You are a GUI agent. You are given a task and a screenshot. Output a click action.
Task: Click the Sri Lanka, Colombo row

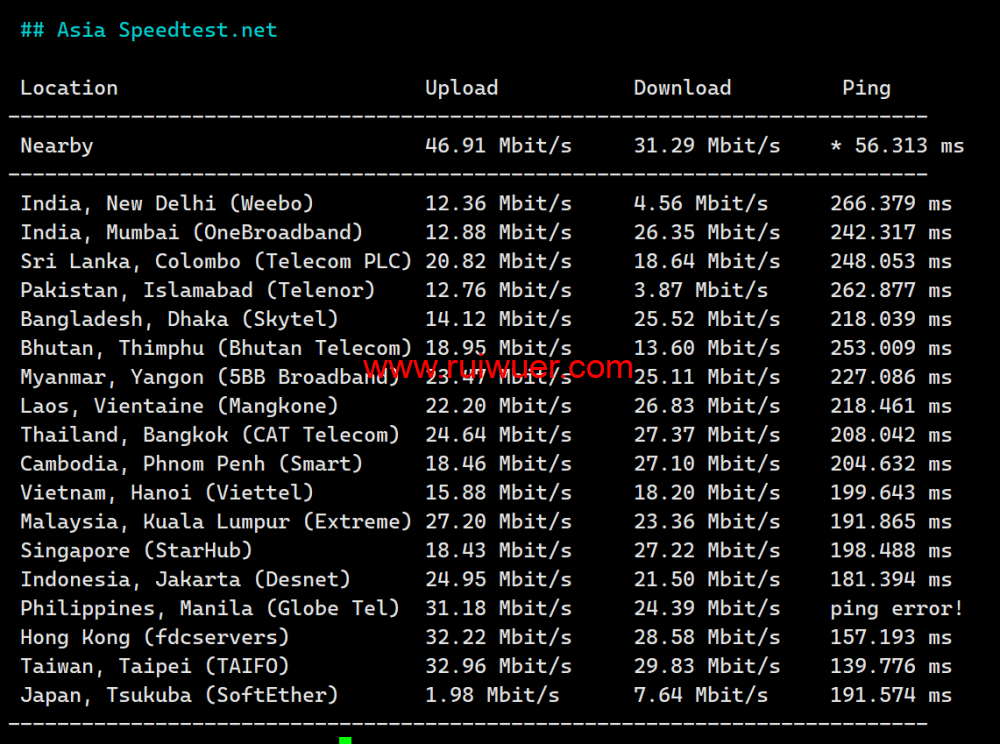[x=216, y=262]
